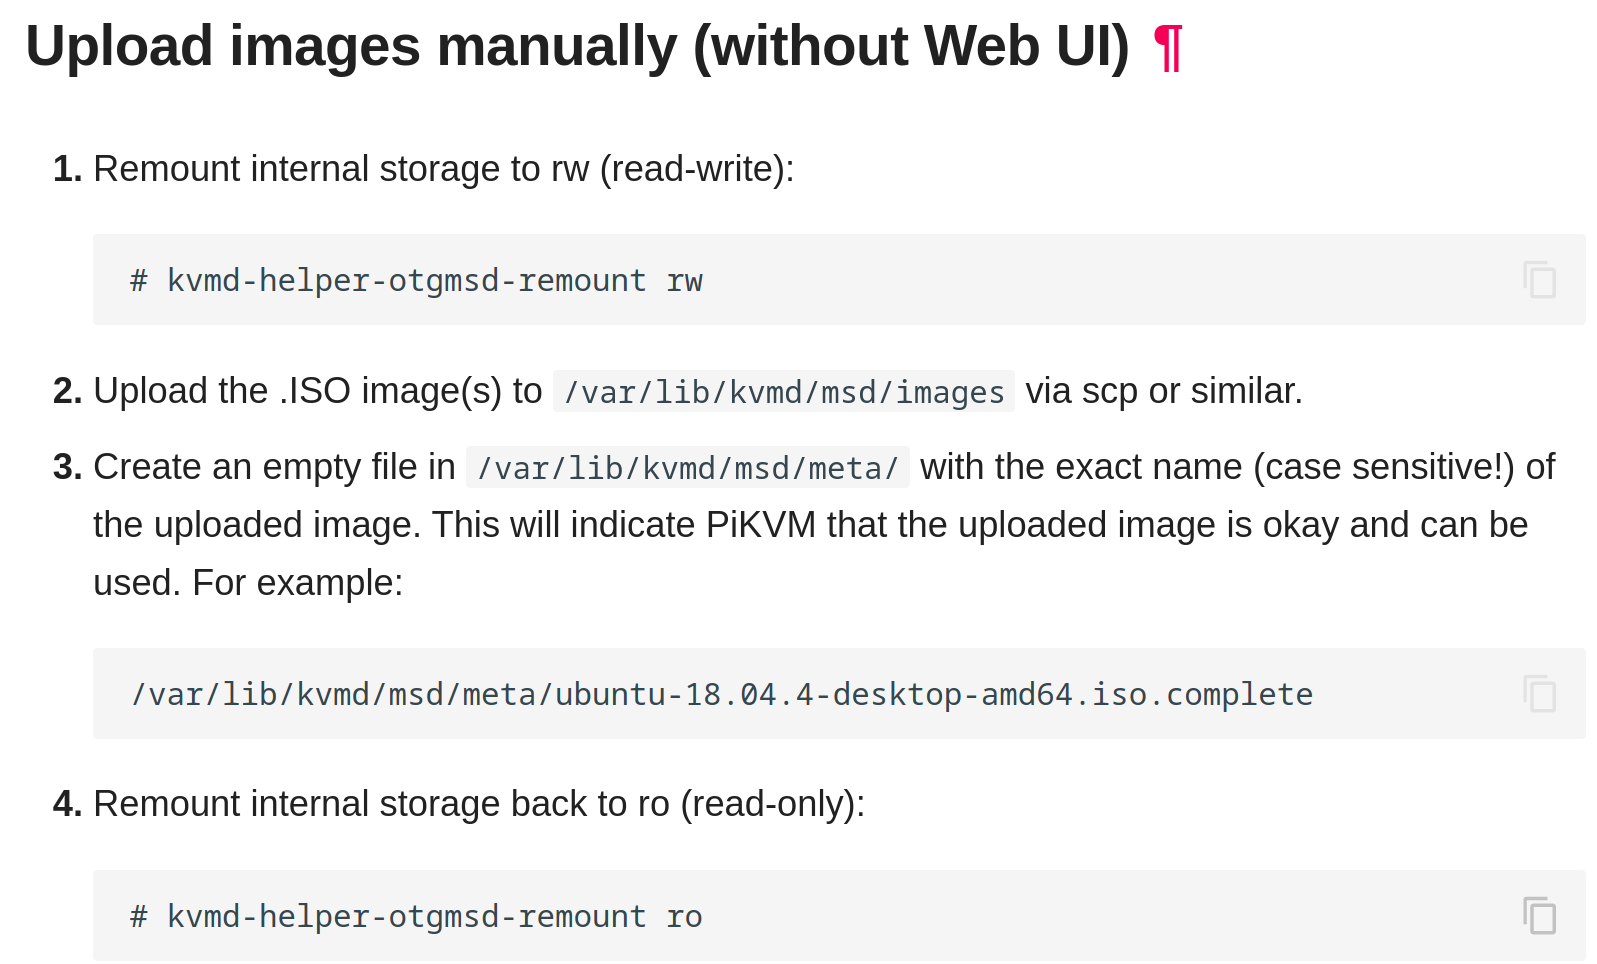
Task: Click the word 'PiKVM' in step 3
Action: 760,525
